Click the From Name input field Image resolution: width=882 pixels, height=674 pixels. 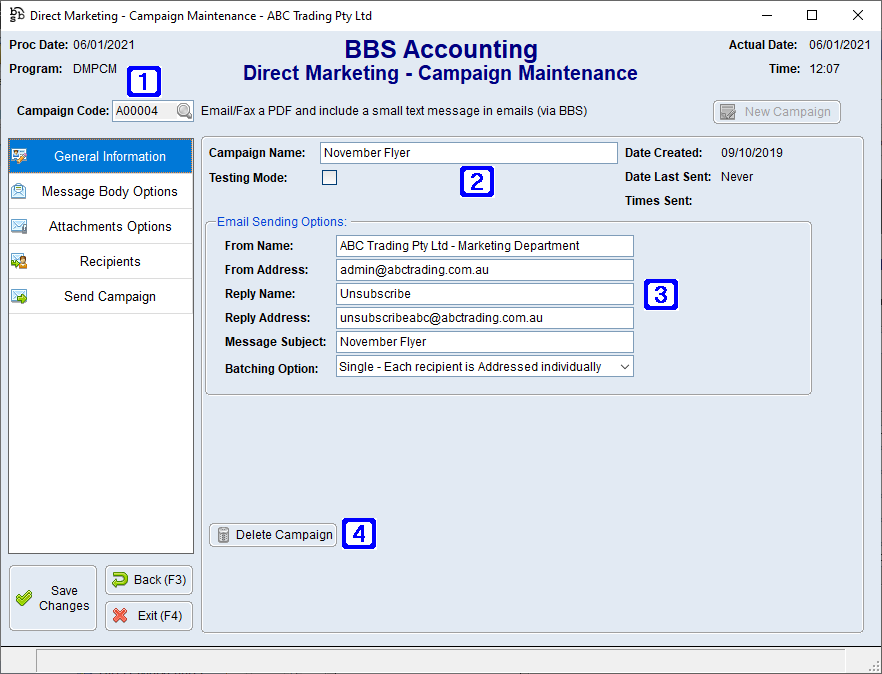click(x=485, y=246)
